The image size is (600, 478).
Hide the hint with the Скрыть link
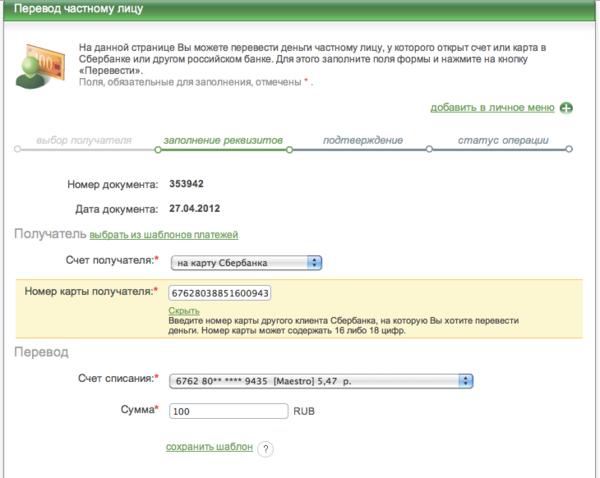183,312
